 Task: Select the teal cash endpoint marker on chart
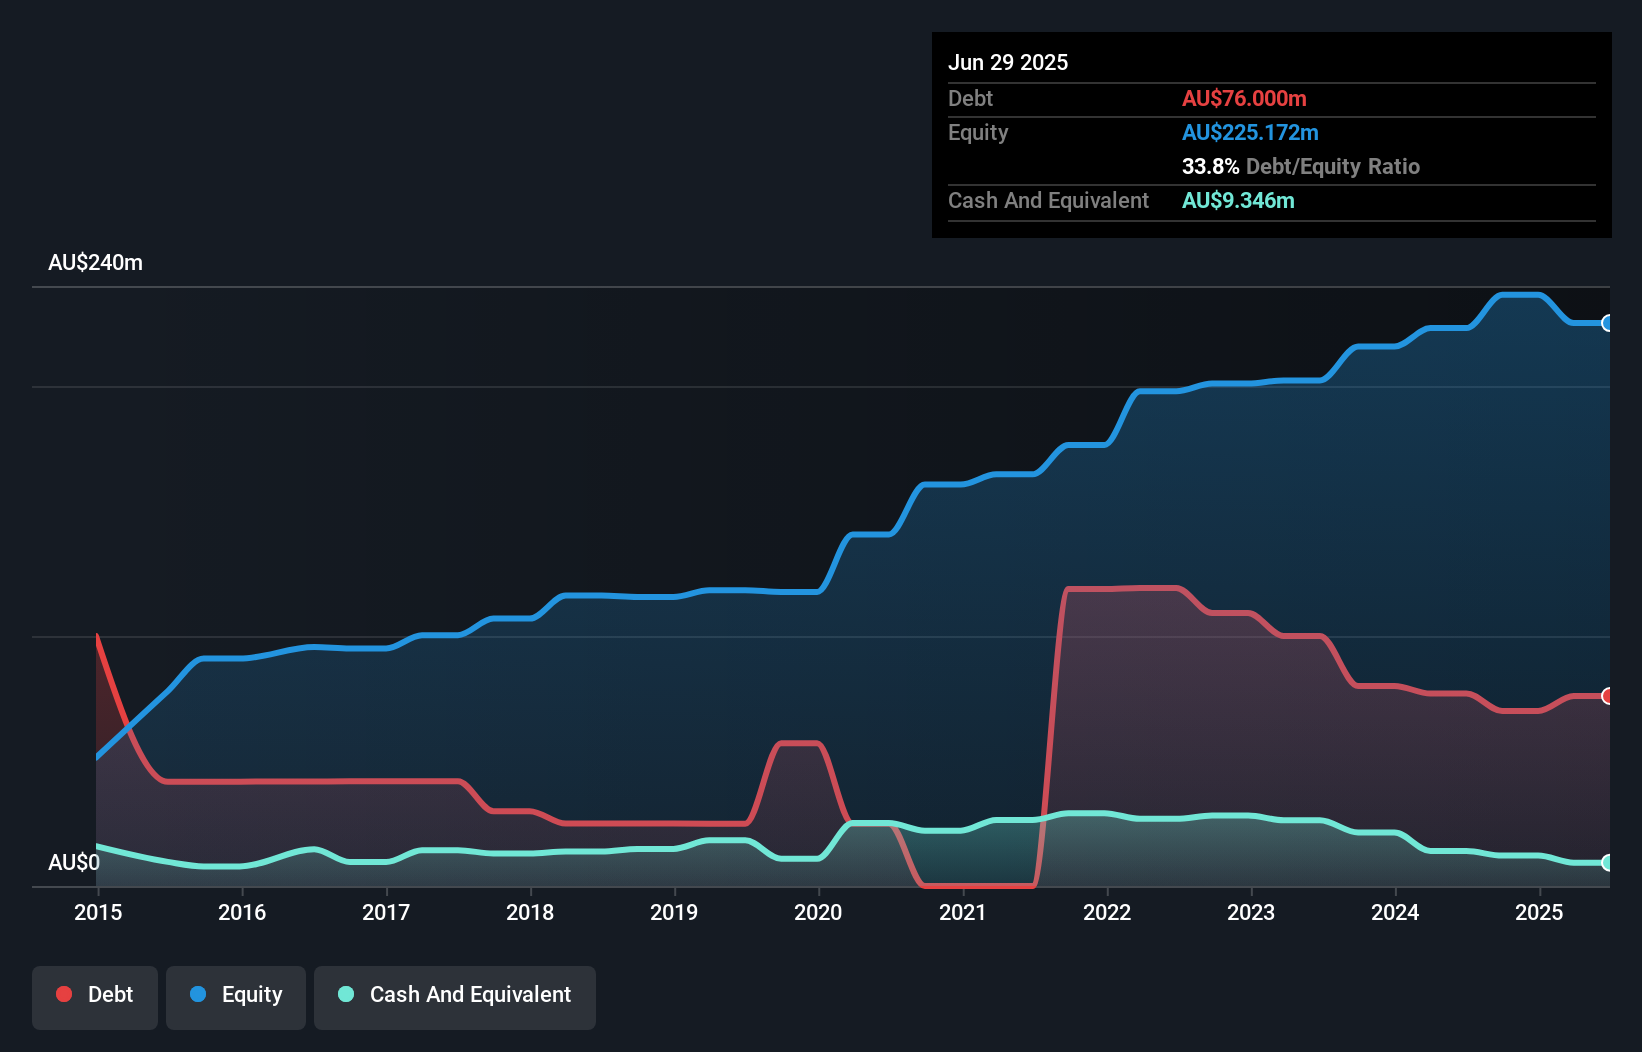[1606, 862]
